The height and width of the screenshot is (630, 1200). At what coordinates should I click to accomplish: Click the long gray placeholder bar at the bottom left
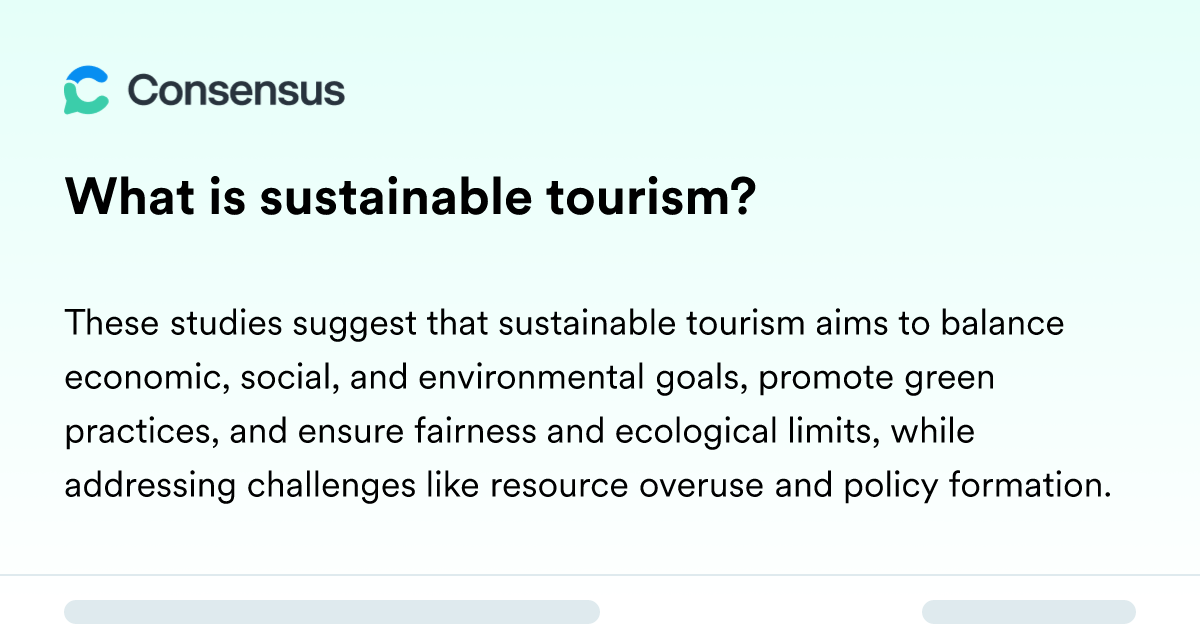click(x=332, y=612)
